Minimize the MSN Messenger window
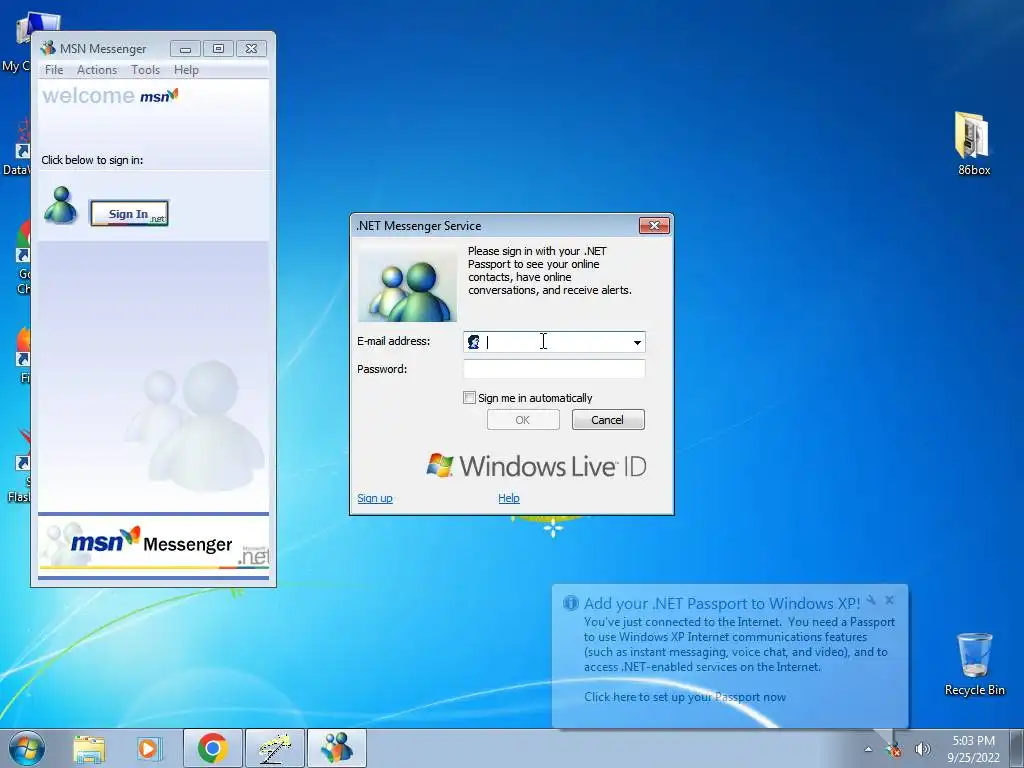 [x=185, y=48]
